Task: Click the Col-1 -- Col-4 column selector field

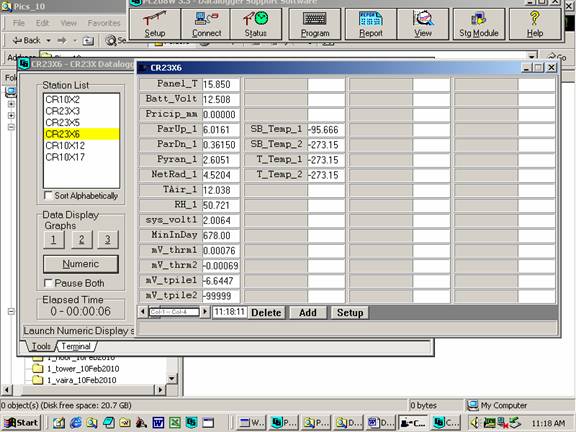Action: tap(174, 312)
